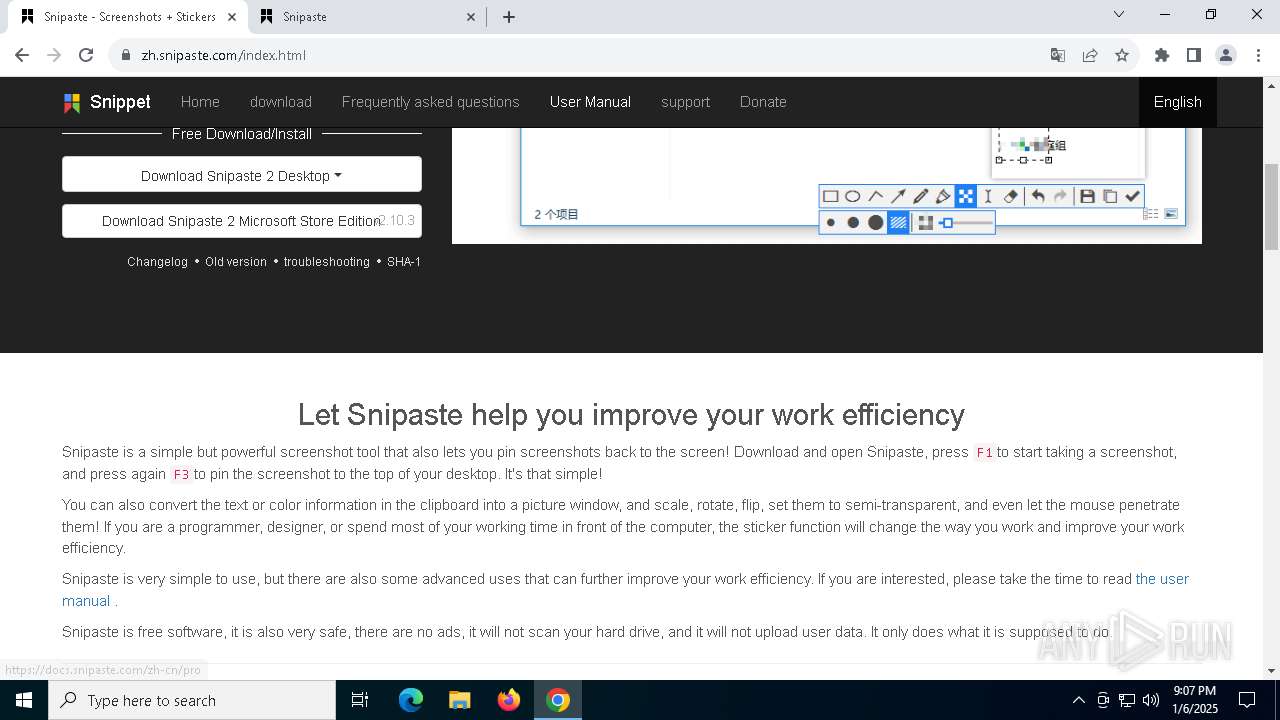Open a new browser tab
The image size is (1280, 720).
(509, 17)
